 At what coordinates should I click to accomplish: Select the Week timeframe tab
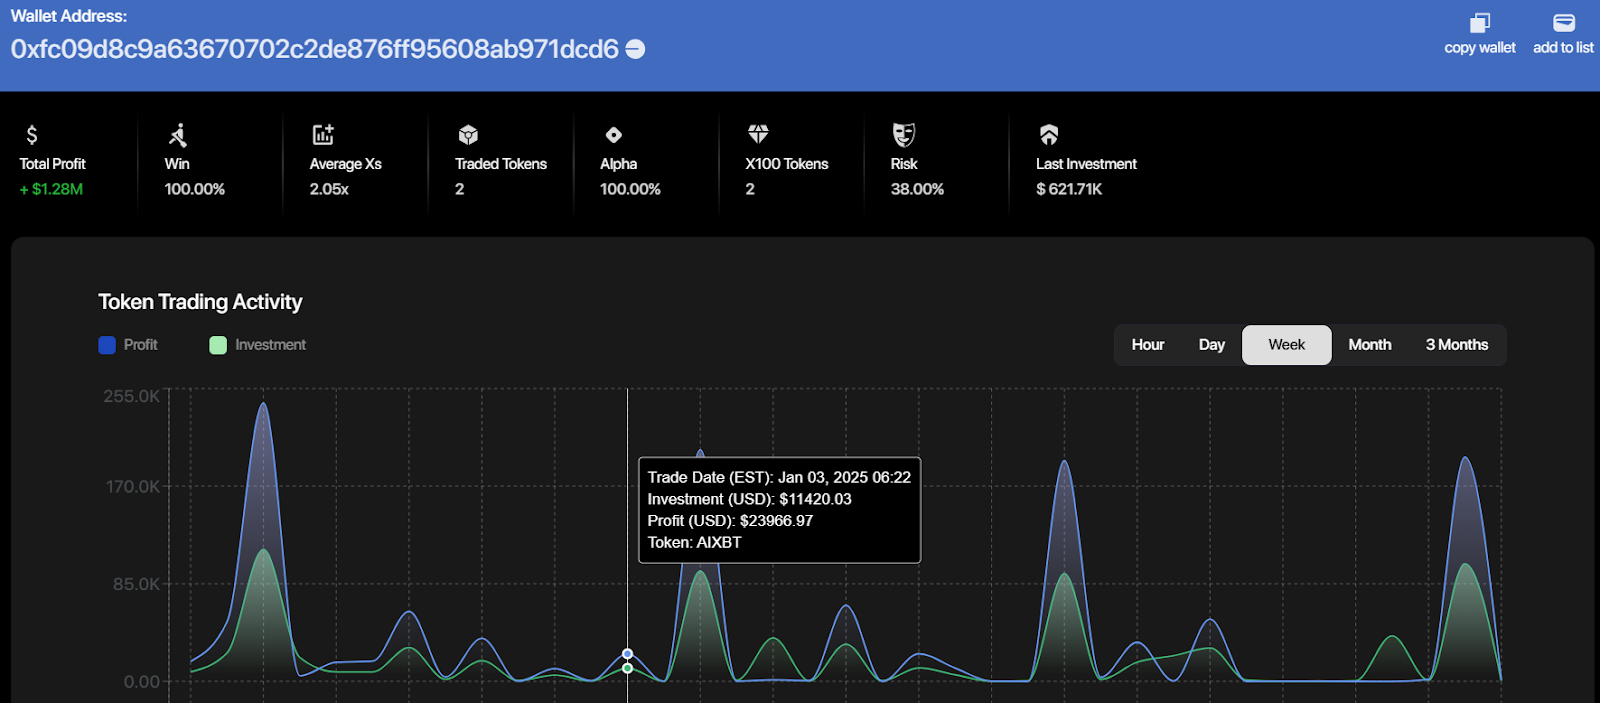(x=1287, y=345)
